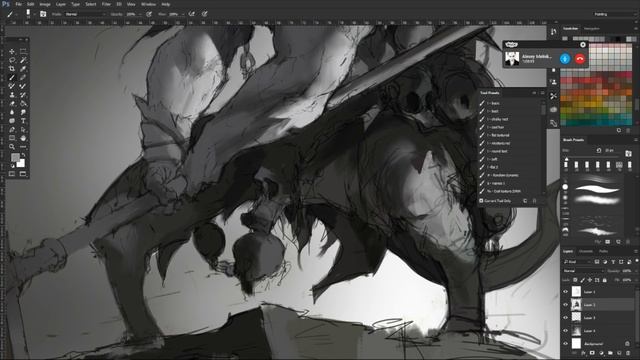The width and height of the screenshot is (640, 360).
Task: Delete the selected layer
Action: [629, 353]
